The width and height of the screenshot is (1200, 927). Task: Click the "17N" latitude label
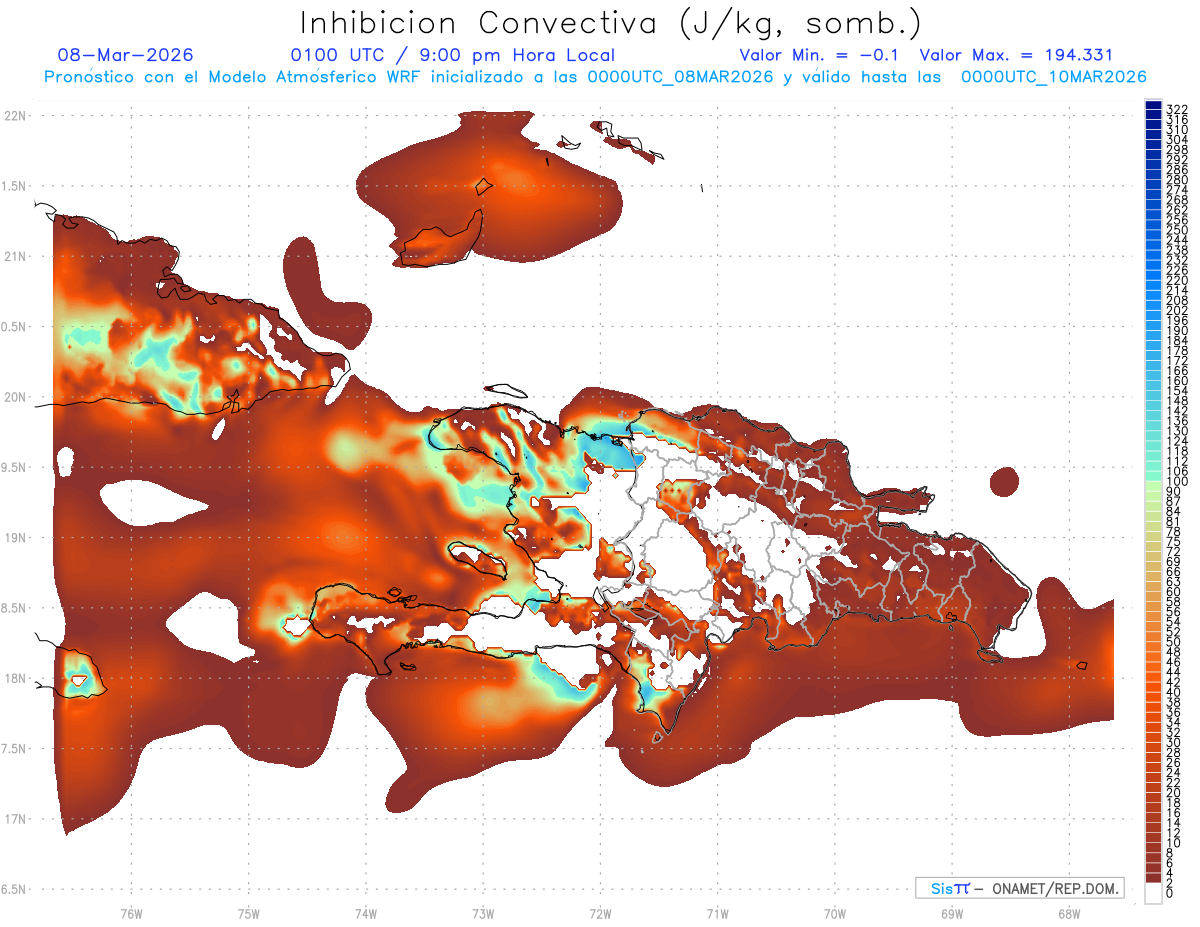[x=14, y=819]
